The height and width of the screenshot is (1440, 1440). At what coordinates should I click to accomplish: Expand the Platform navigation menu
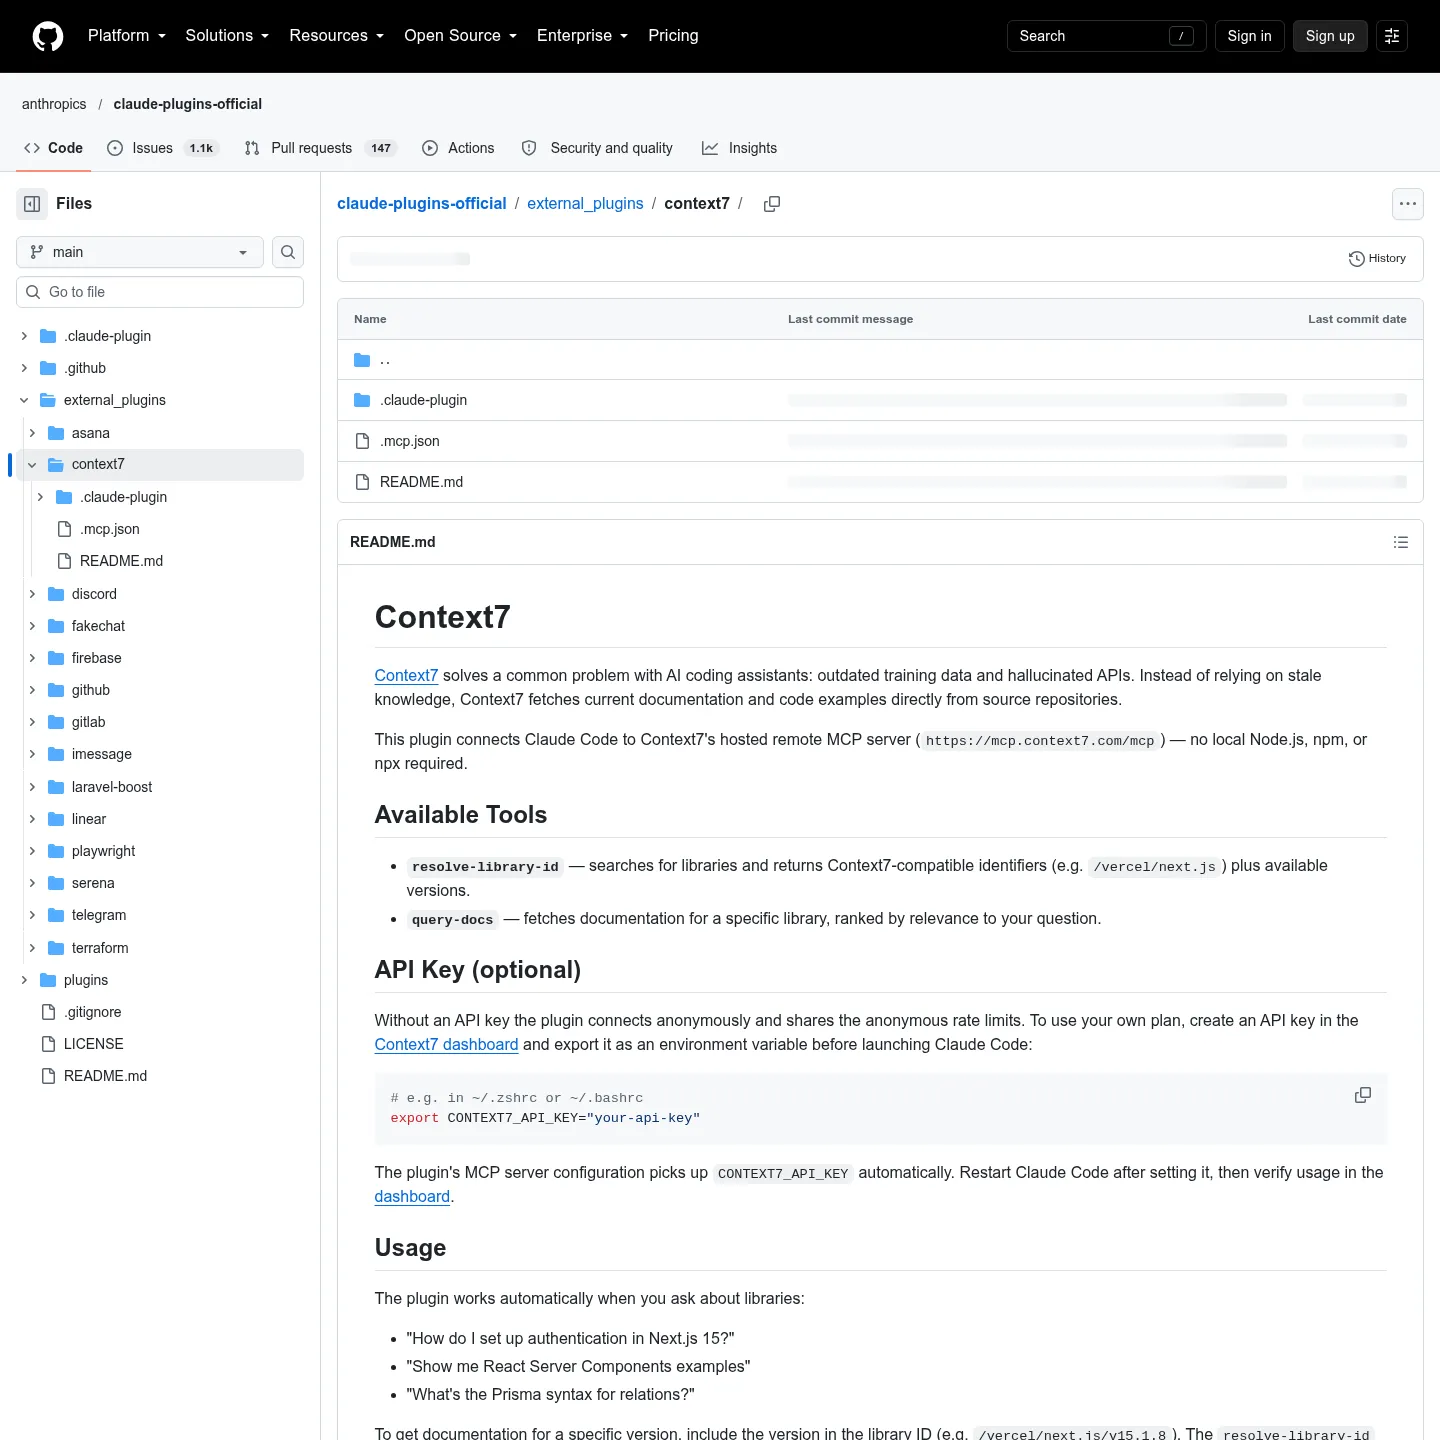[x=127, y=36]
